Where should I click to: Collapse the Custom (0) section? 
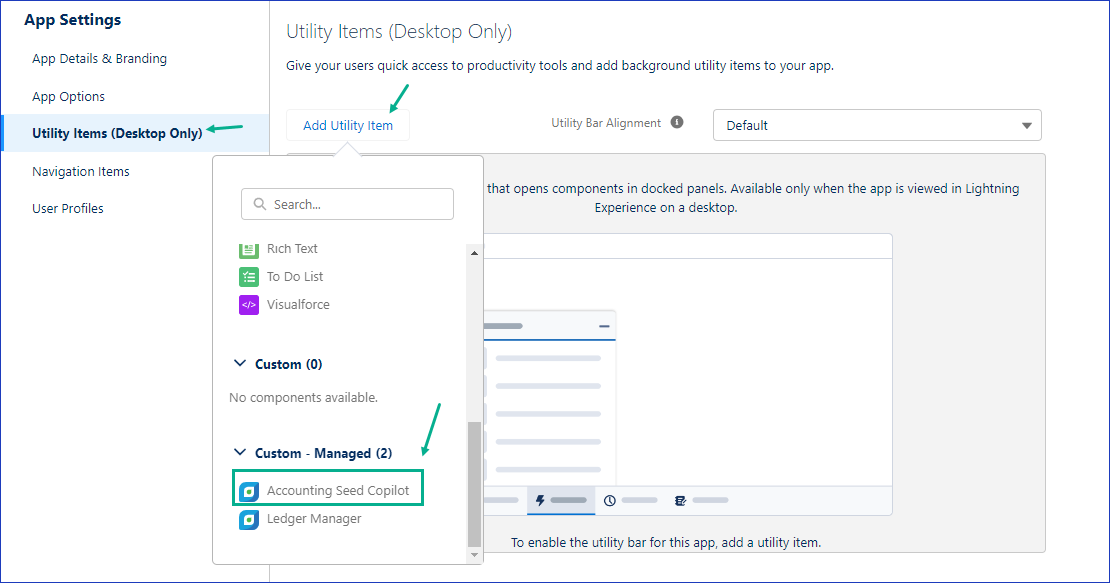pos(239,364)
